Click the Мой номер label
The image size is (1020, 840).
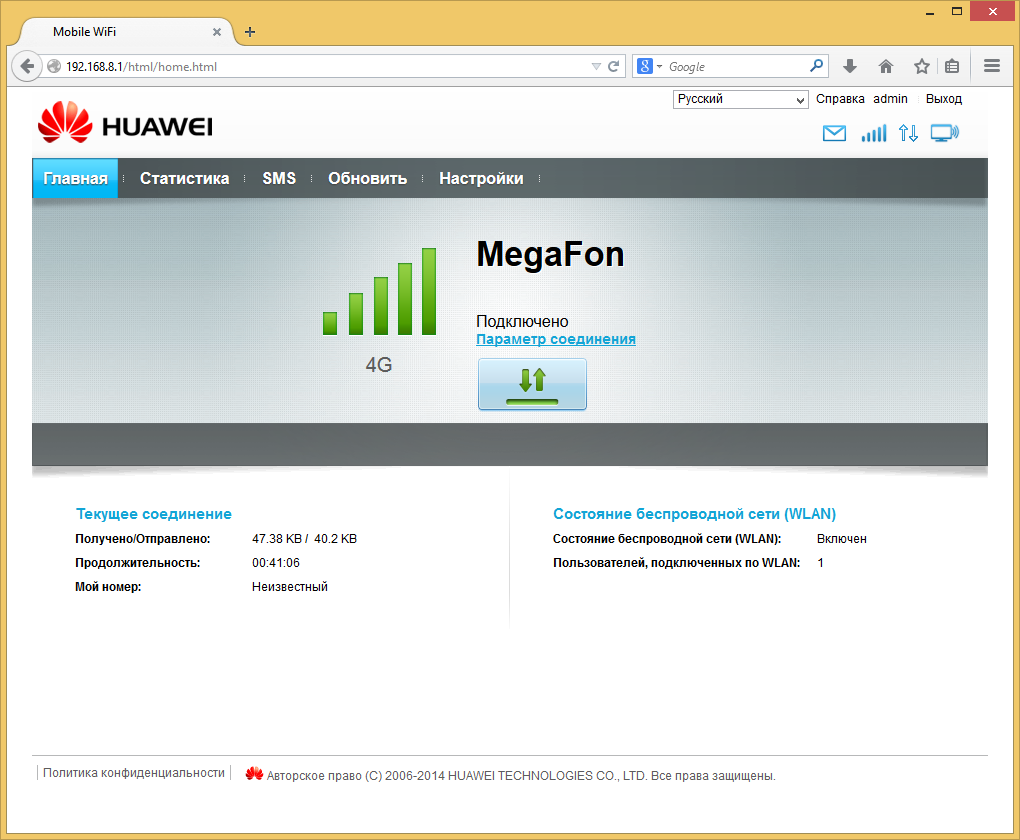[x=108, y=587]
